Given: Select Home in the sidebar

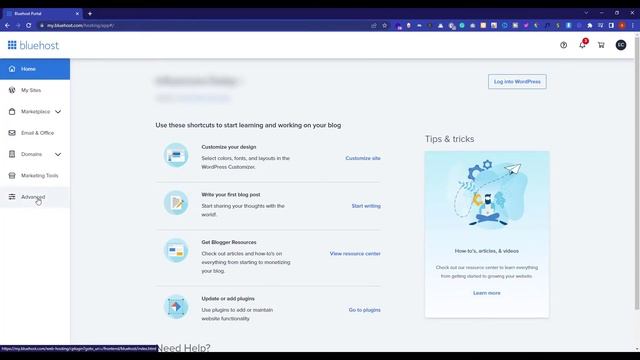Looking at the screenshot, I should [x=35, y=69].
